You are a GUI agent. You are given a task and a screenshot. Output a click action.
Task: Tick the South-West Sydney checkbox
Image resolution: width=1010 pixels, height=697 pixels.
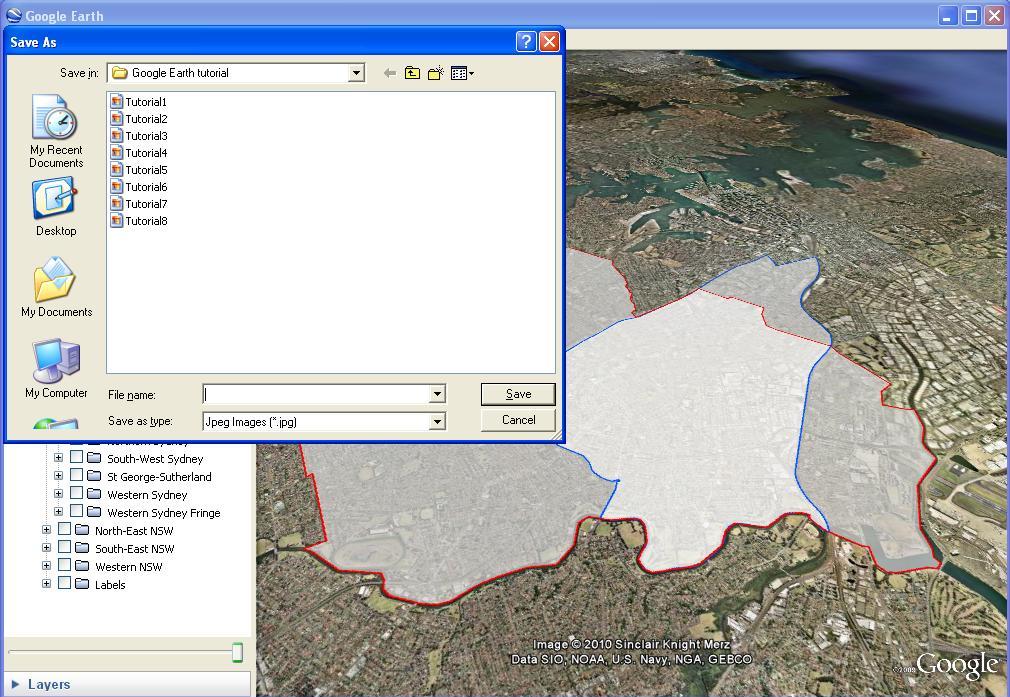click(x=76, y=457)
